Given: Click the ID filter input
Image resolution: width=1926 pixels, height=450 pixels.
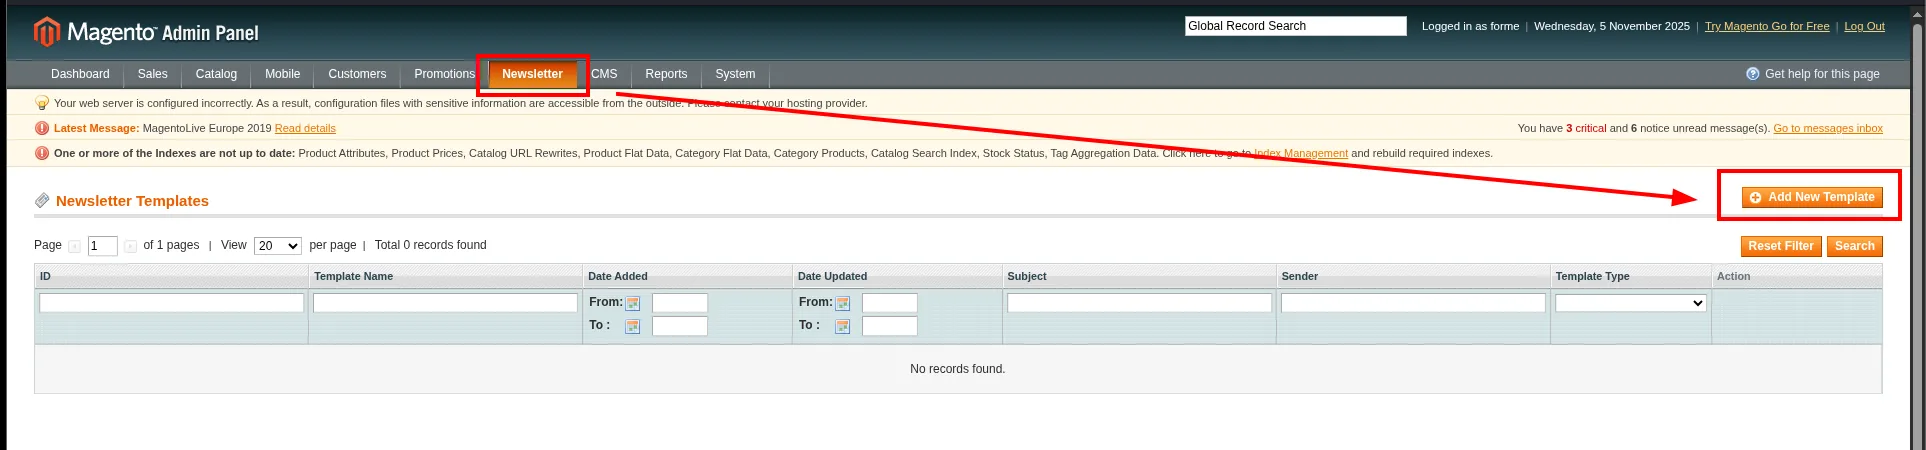Looking at the screenshot, I should tap(172, 303).
